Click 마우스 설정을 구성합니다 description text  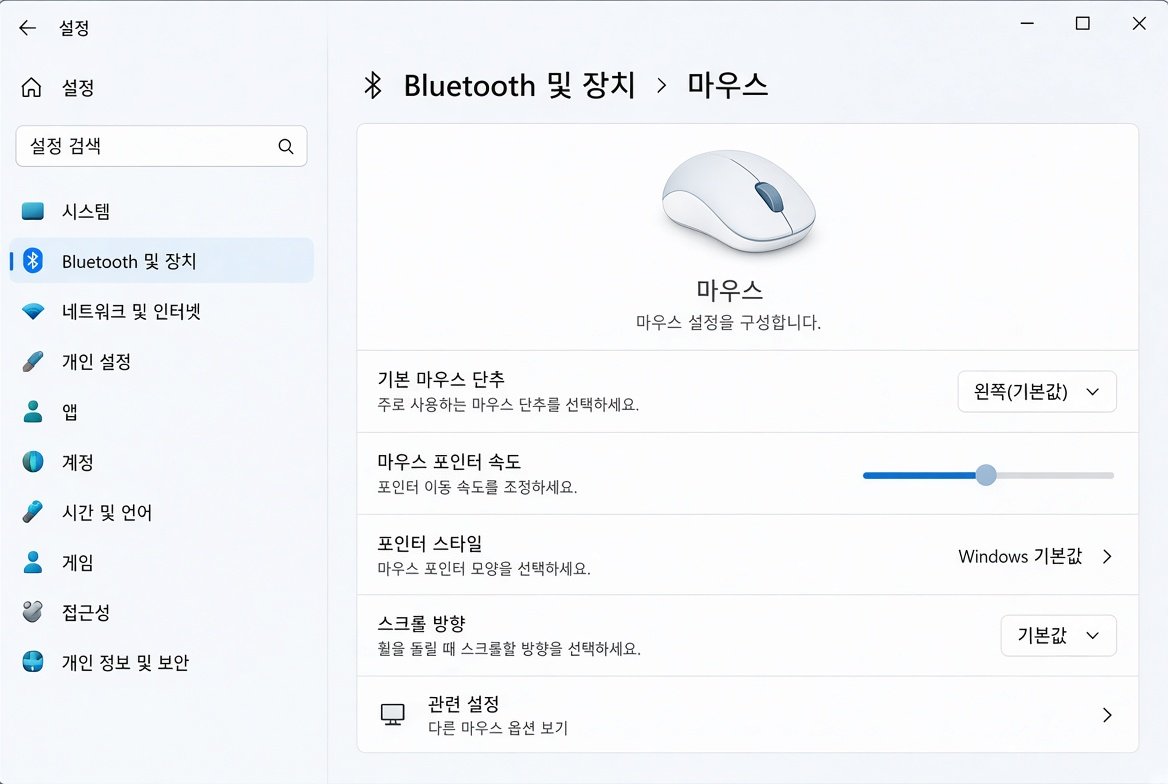729,323
